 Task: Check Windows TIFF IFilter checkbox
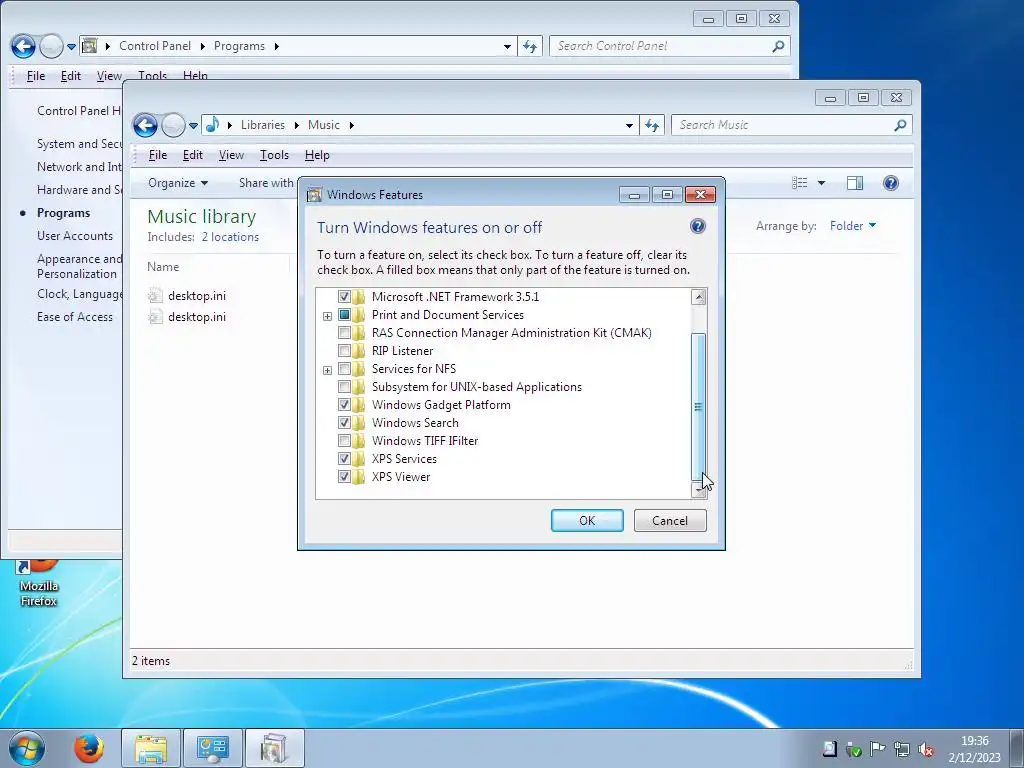[344, 441]
